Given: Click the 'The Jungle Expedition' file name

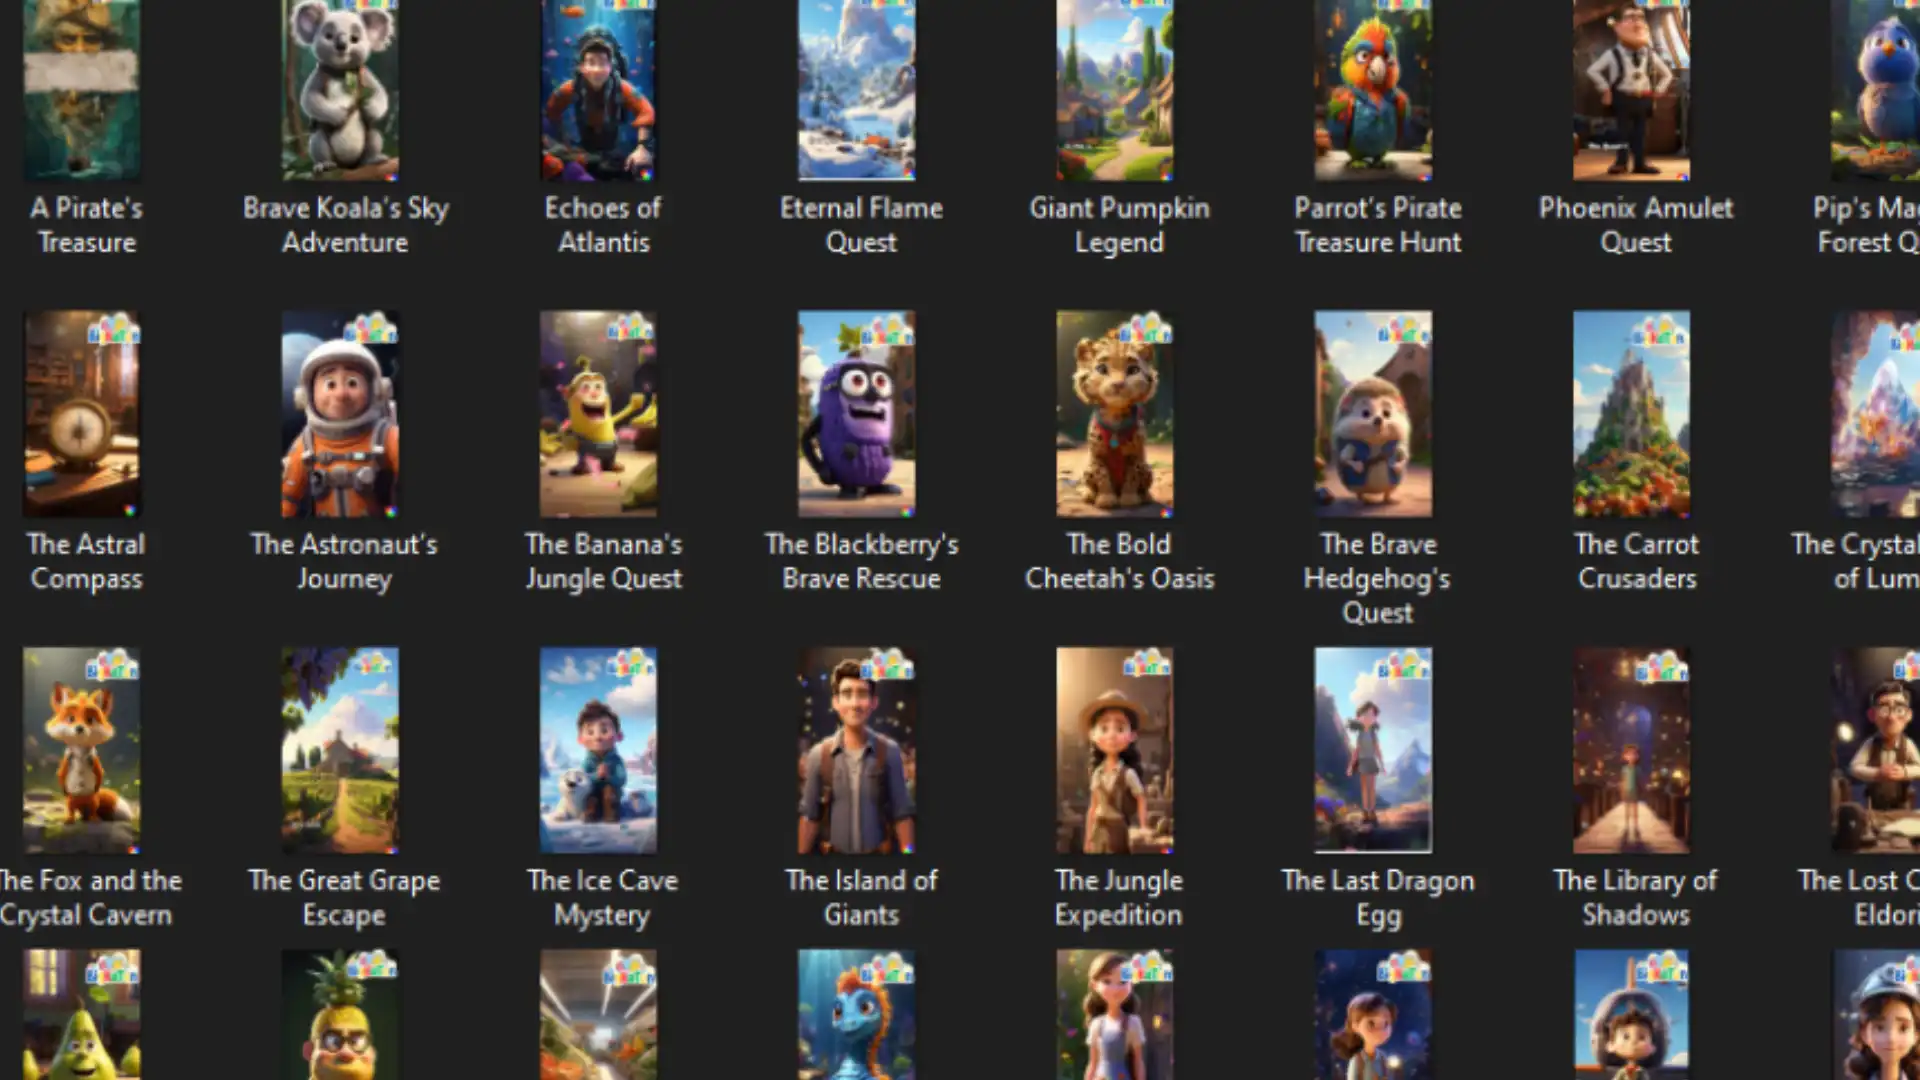Looking at the screenshot, I should point(1119,897).
